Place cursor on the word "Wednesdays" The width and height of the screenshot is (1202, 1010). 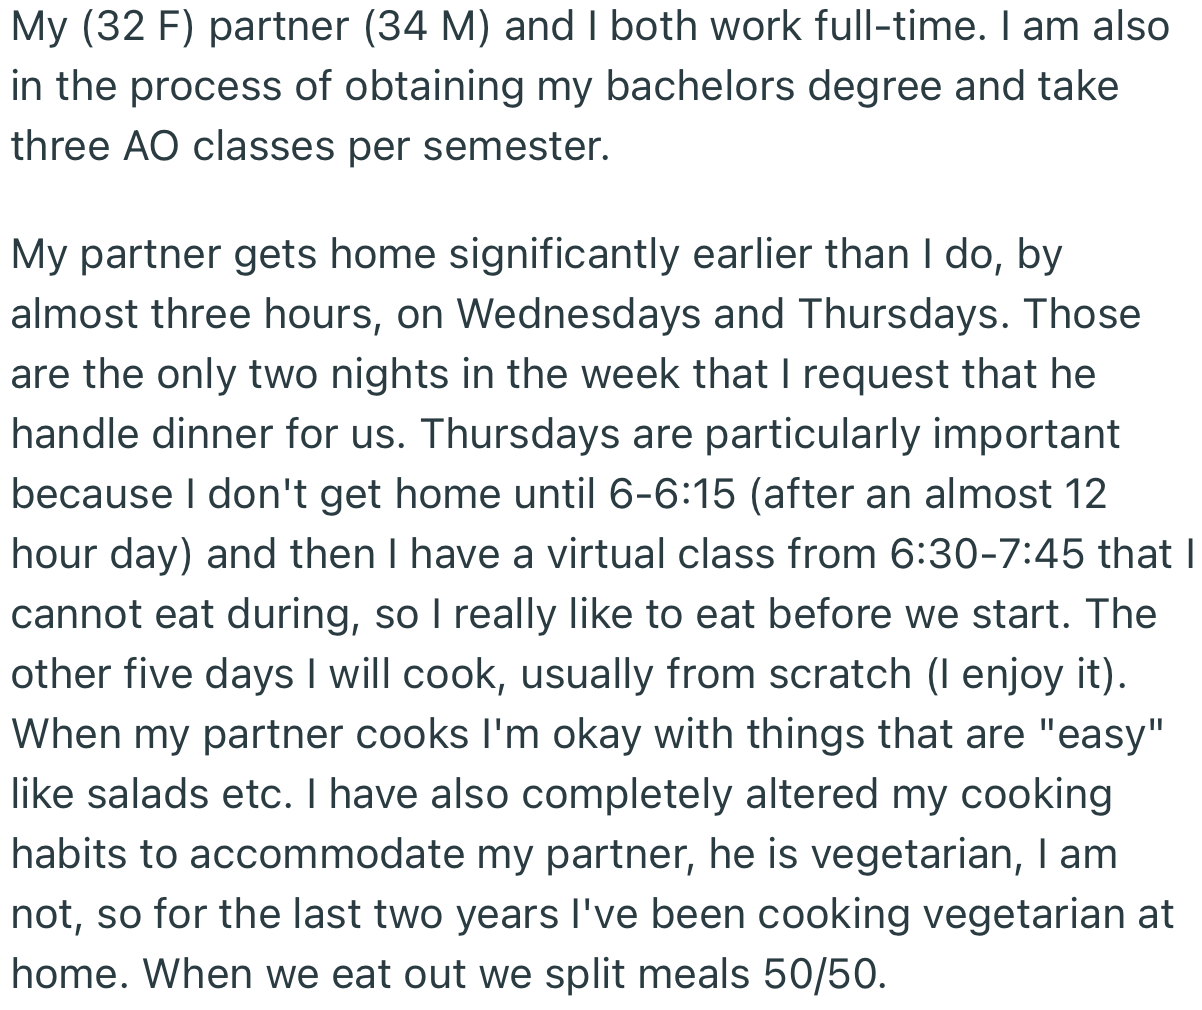pyautogui.click(x=579, y=315)
